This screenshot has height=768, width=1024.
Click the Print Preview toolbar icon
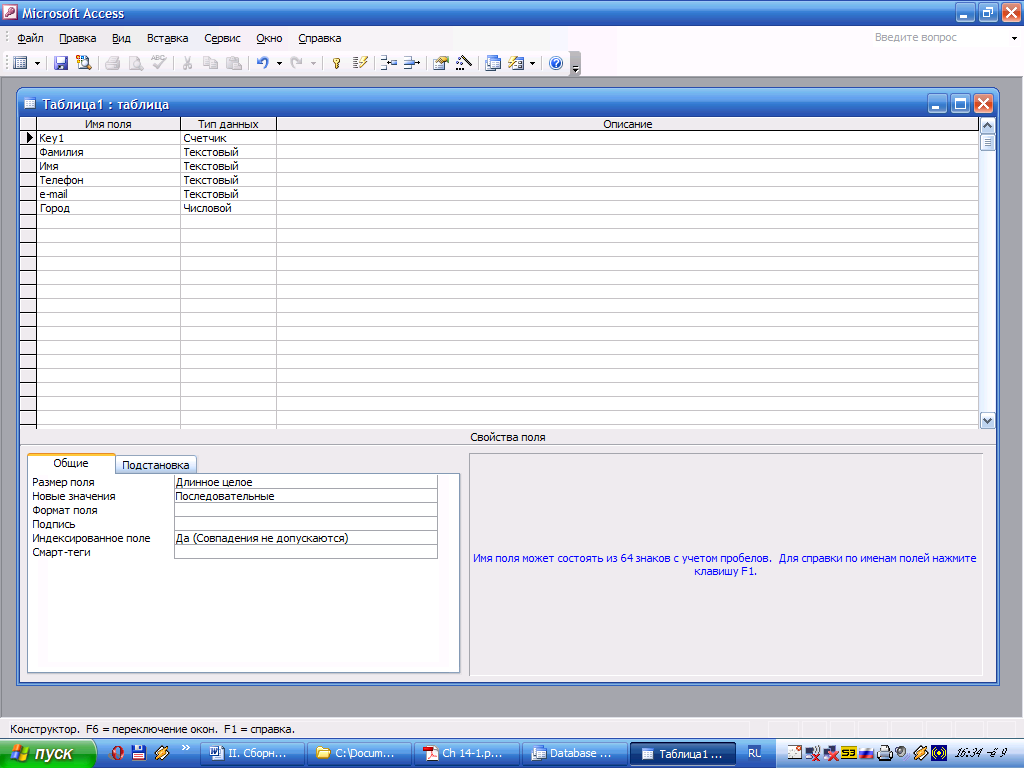(x=136, y=63)
